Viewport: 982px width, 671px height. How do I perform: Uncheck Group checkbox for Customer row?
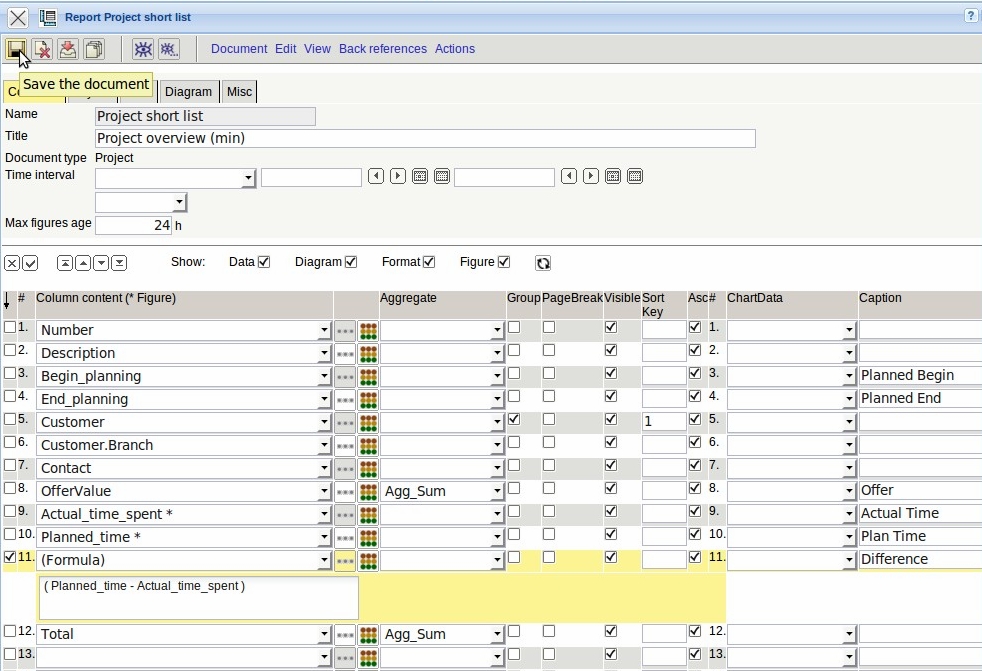514,419
